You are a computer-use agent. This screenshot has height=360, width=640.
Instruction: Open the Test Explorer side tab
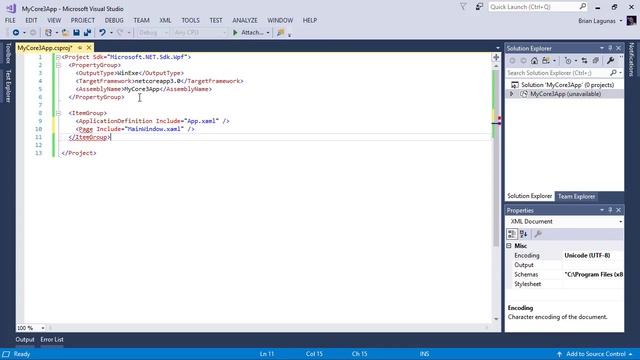(8, 86)
